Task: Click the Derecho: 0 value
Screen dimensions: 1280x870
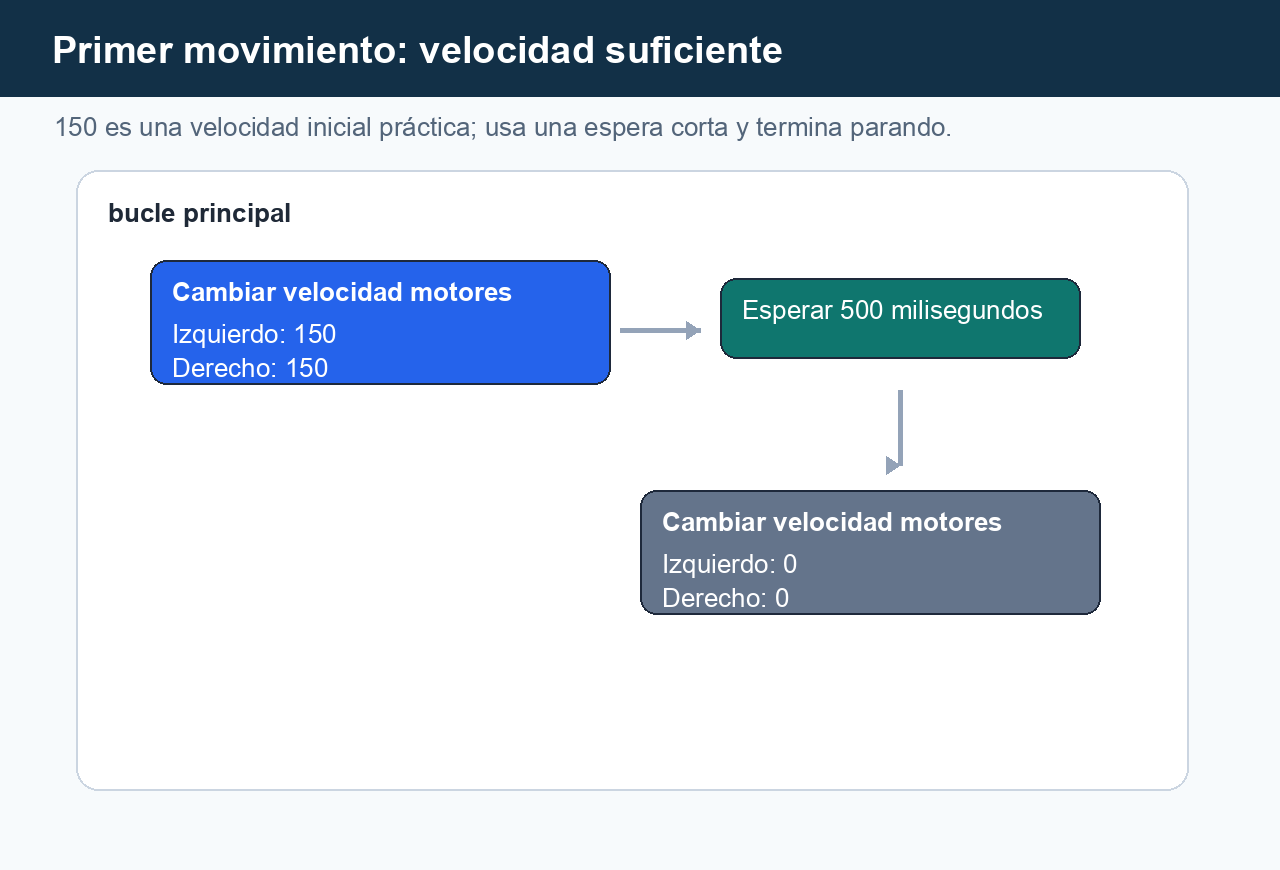Action: coord(725,598)
